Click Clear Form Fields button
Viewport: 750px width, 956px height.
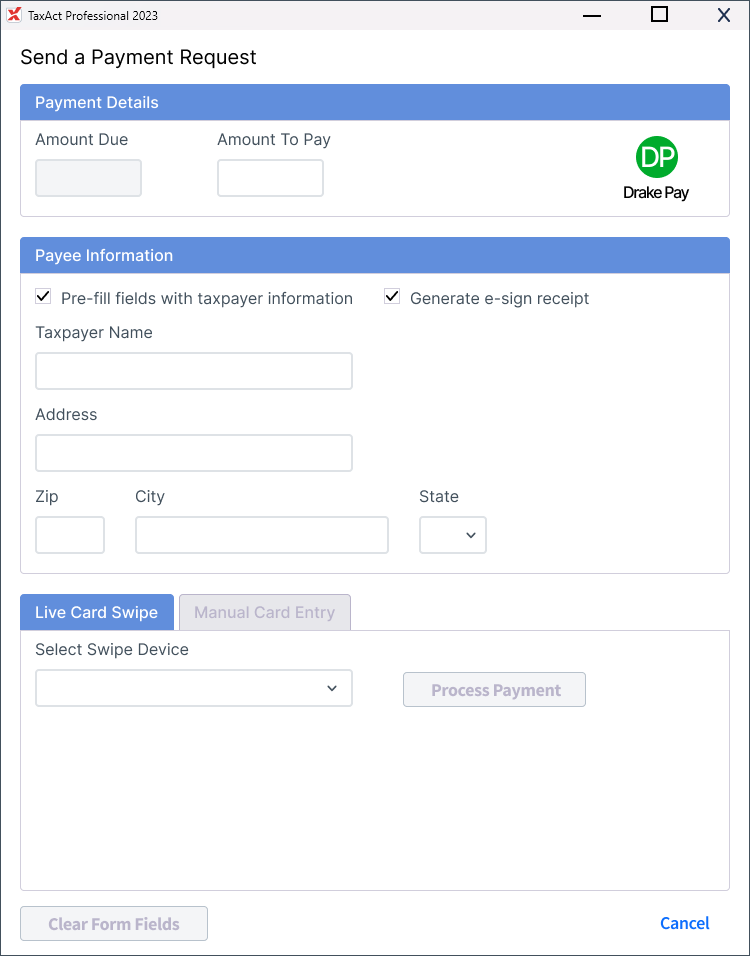click(x=114, y=924)
